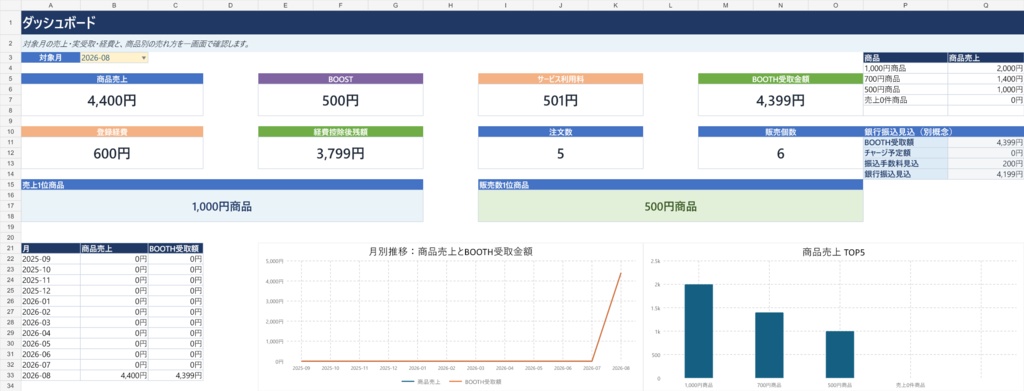Click the 600円 value under 登録経費
The height and width of the screenshot is (391, 1024).
click(112, 154)
